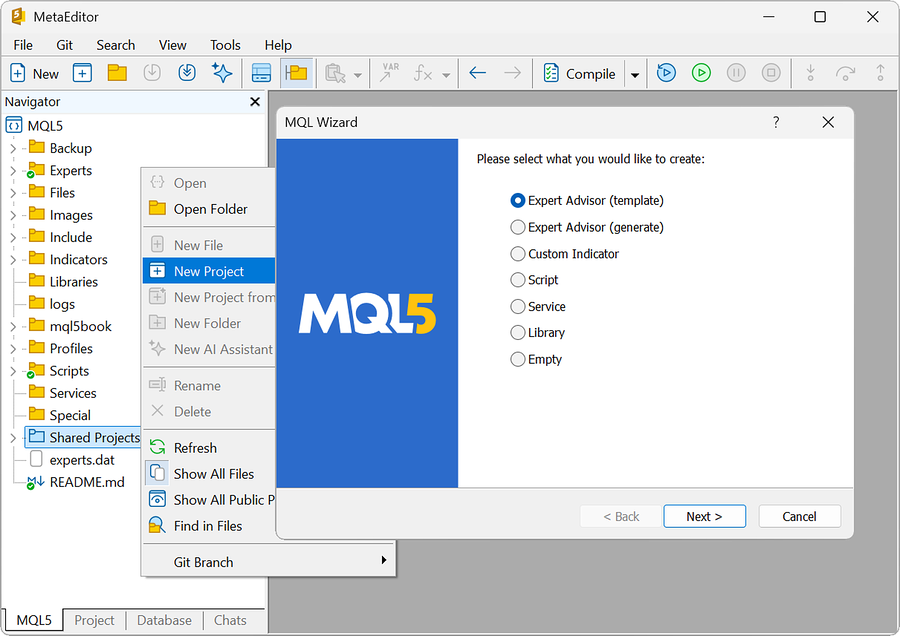The width and height of the screenshot is (900, 636).
Task: Expand the Shared Projects folder
Action: pyautogui.click(x=13, y=438)
